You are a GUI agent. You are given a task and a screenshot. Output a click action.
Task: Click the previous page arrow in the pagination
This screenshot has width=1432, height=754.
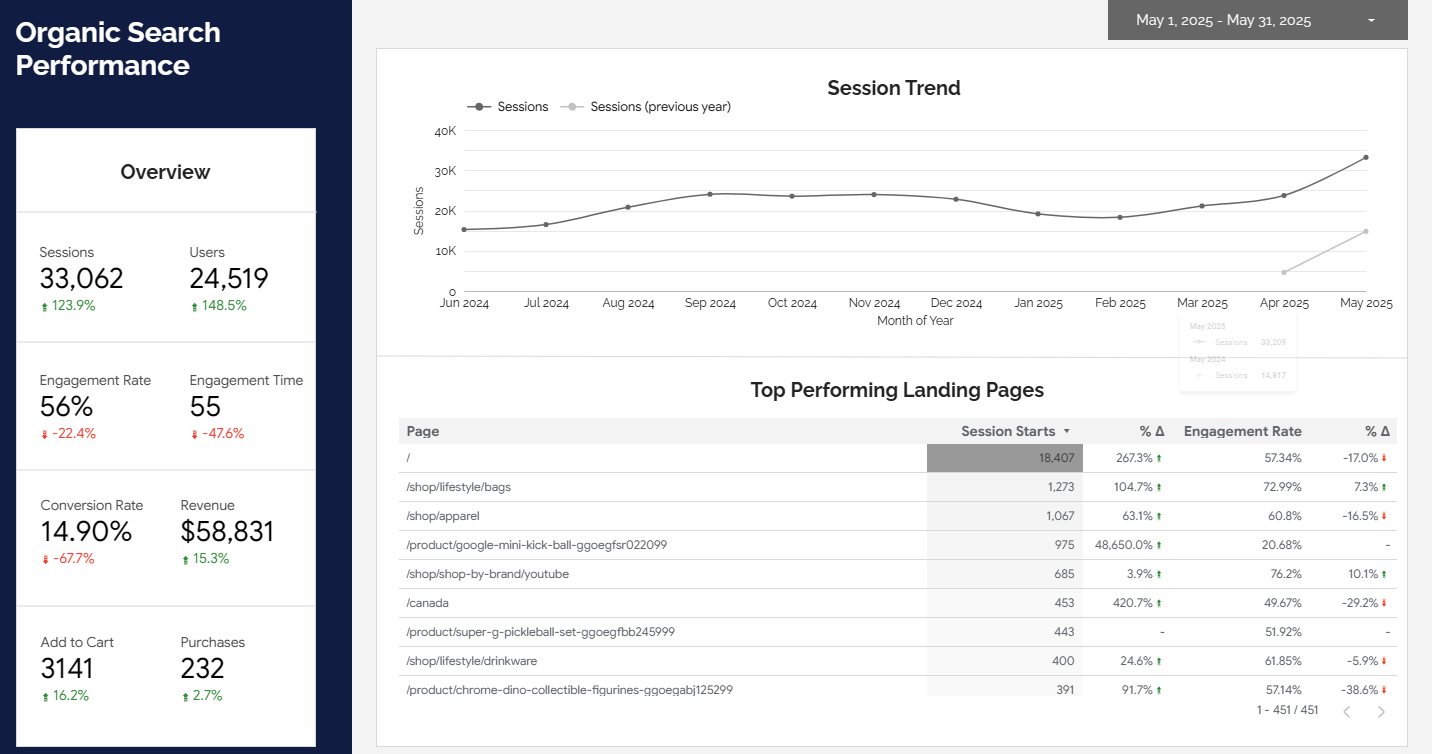pos(1346,711)
